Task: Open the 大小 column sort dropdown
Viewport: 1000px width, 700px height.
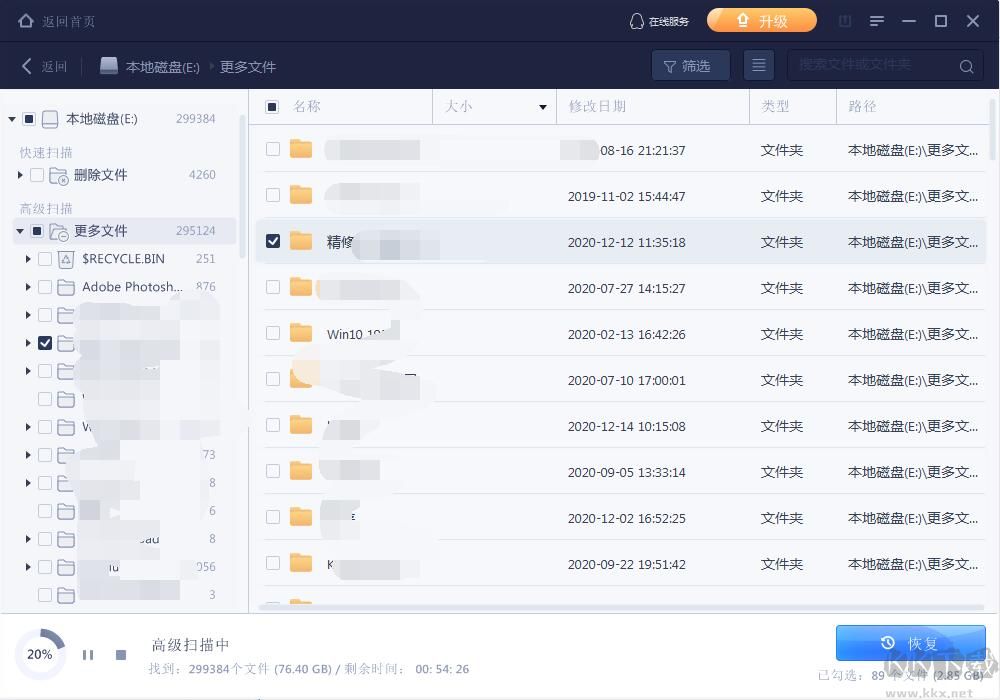Action: [x=541, y=106]
